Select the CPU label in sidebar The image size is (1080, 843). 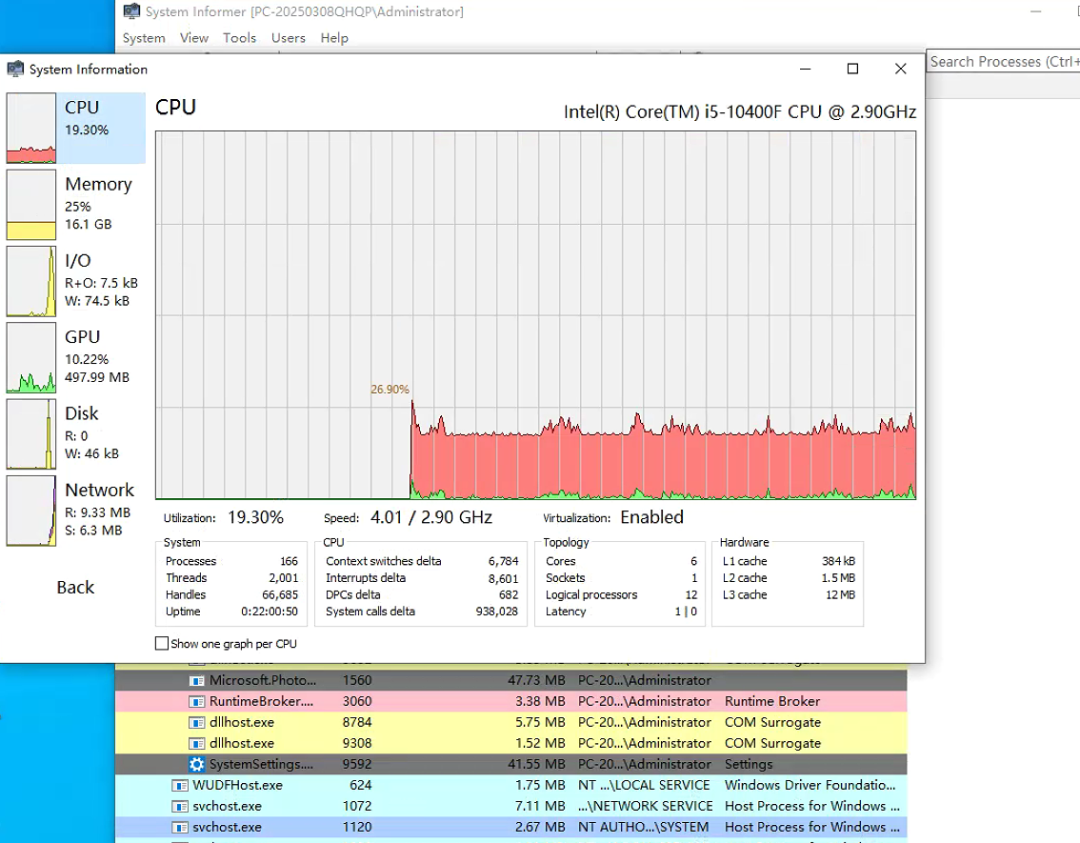[x=82, y=107]
